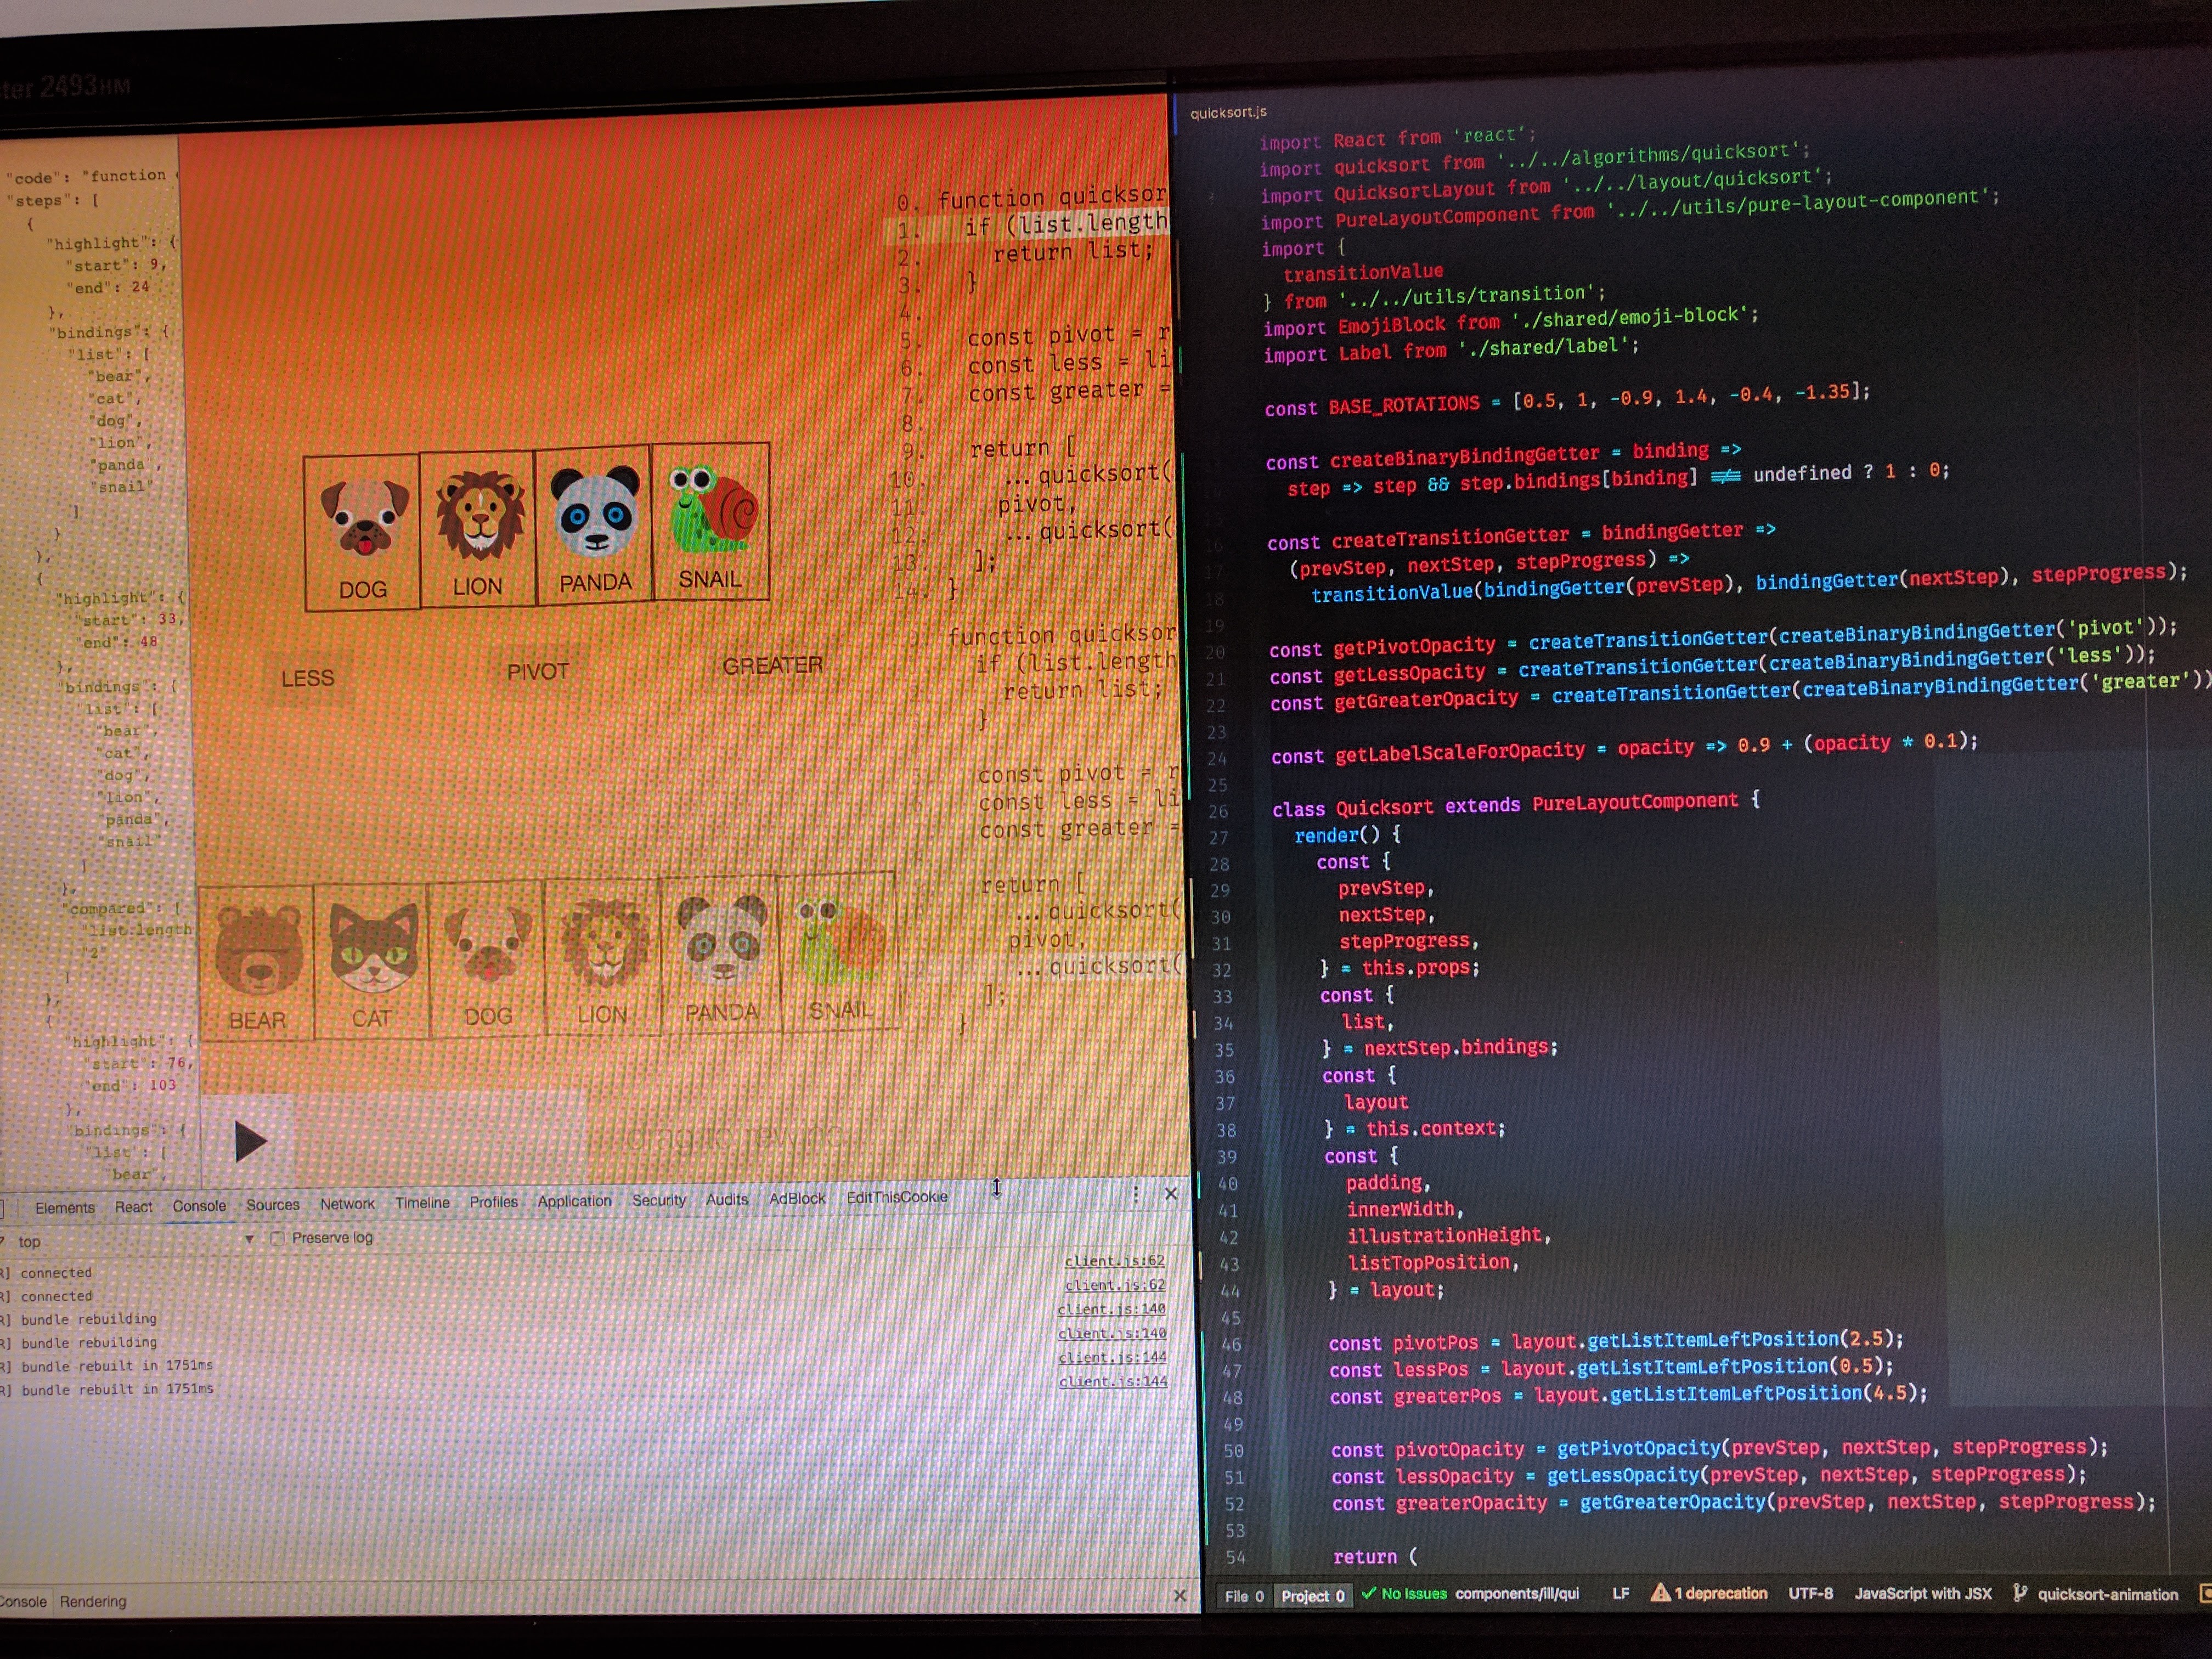Click the PANDA emoji card in top row

pos(595,524)
